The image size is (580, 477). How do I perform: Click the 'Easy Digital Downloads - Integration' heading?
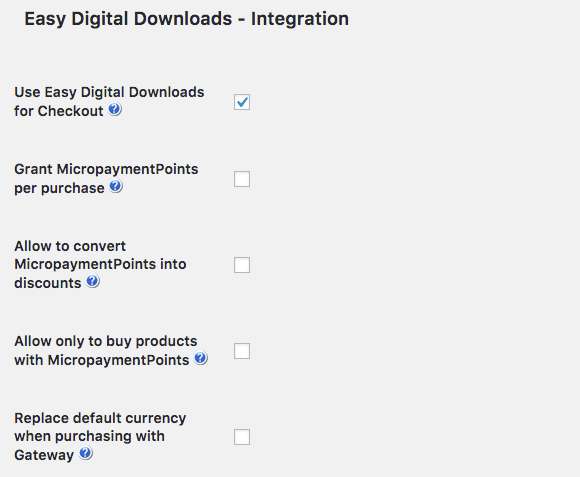click(x=186, y=19)
